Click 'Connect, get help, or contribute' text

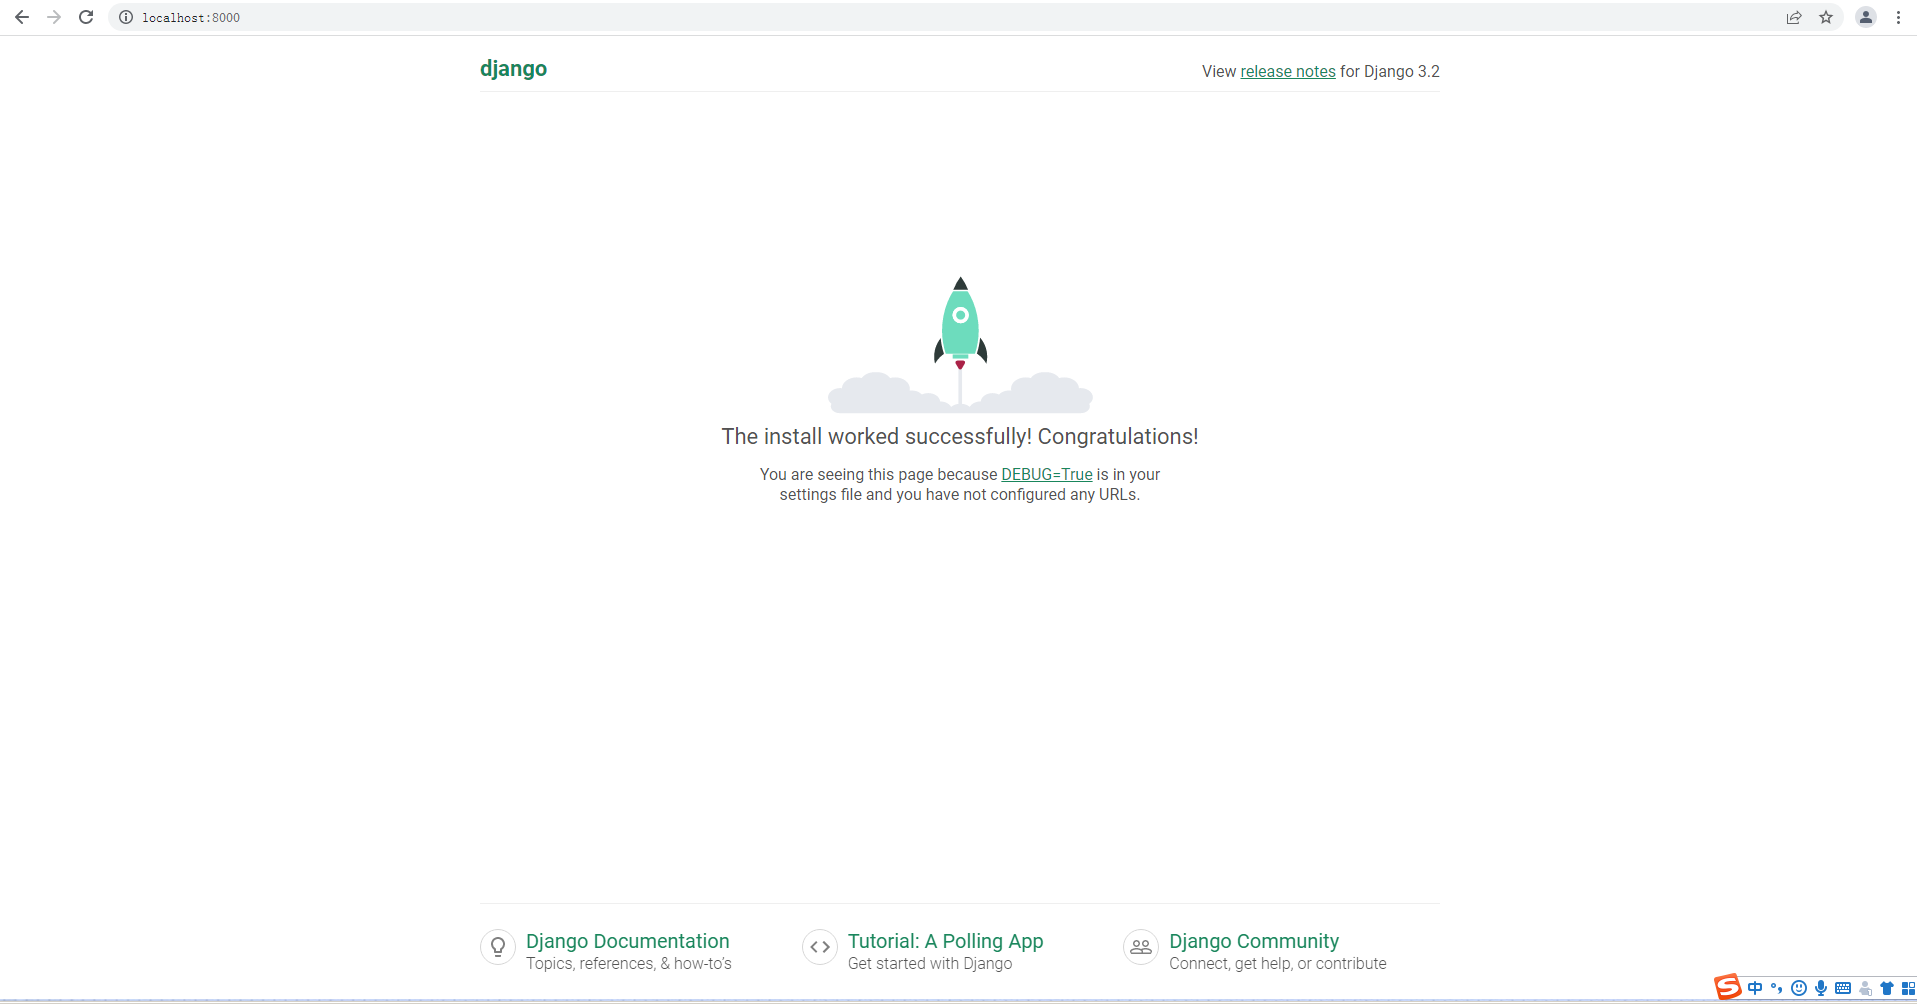pos(1278,963)
